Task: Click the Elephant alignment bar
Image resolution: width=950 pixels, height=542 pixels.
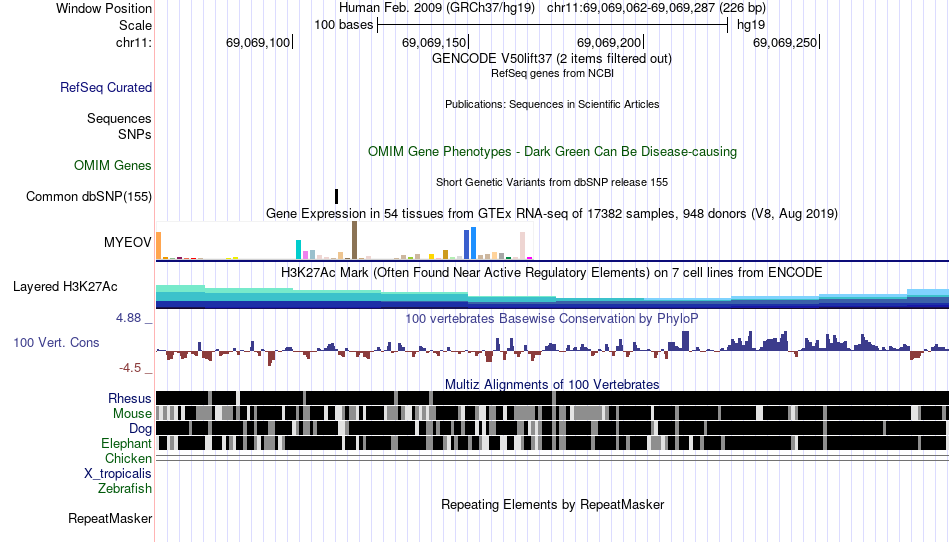Action: [x=552, y=443]
